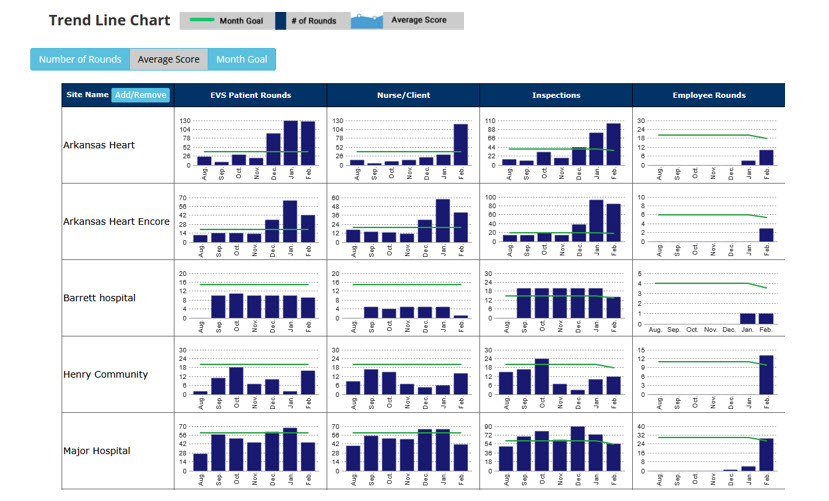The width and height of the screenshot is (829, 501).
Task: Click the navy # of Rounds legend swatch
Action: point(281,20)
